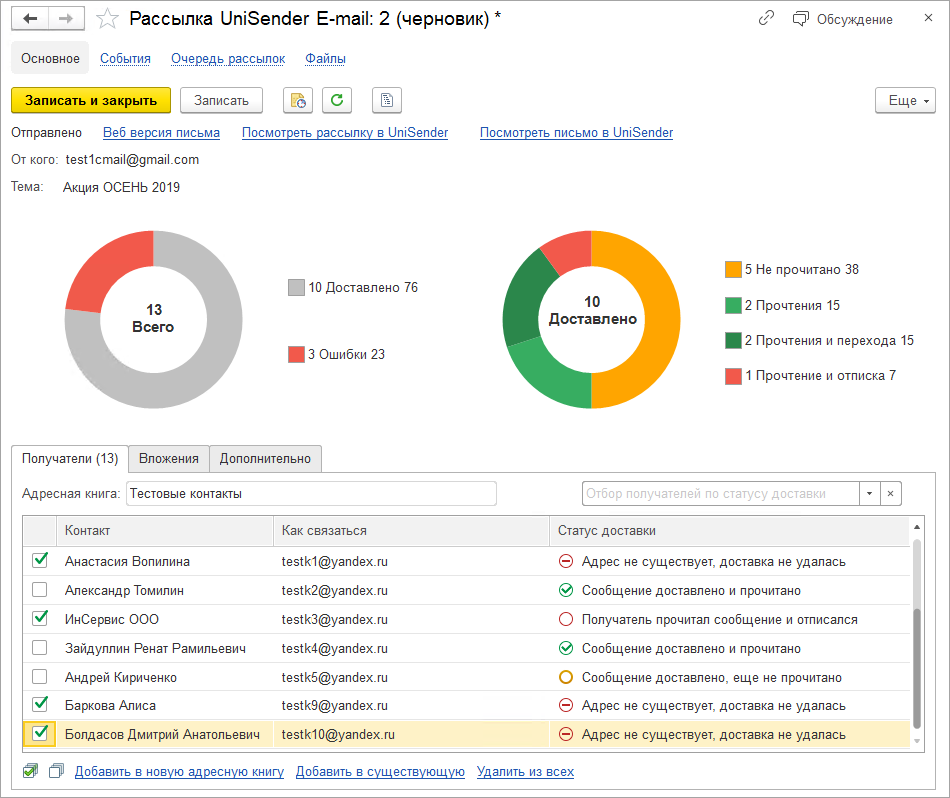This screenshot has height=798, width=950.
Task: Click the error status icon for testk1@yandex.ru
Action: click(566, 562)
